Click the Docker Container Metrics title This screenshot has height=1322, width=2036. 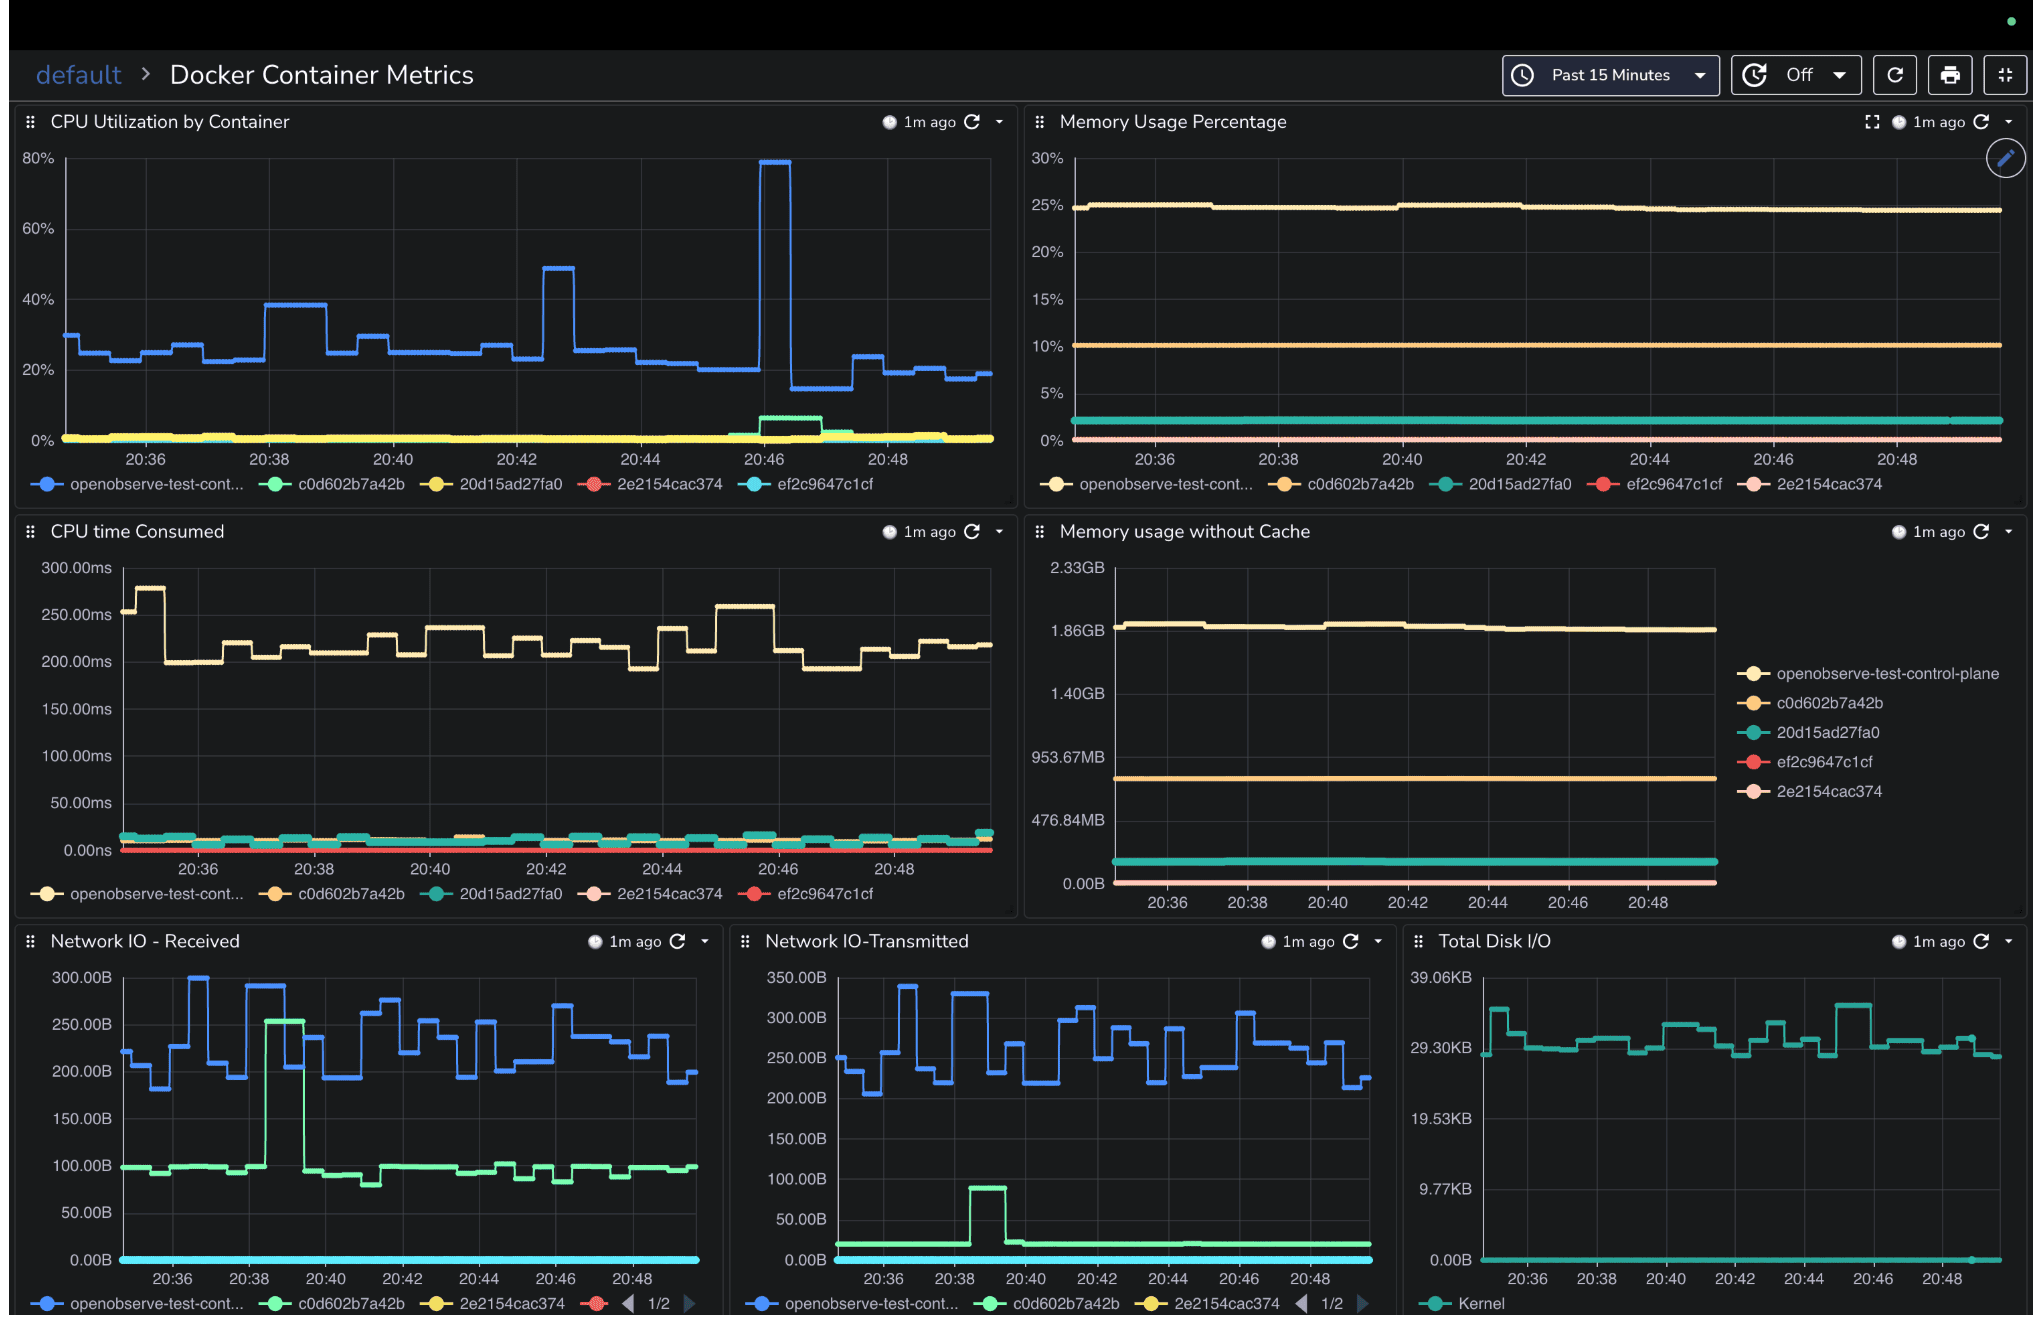(x=322, y=74)
